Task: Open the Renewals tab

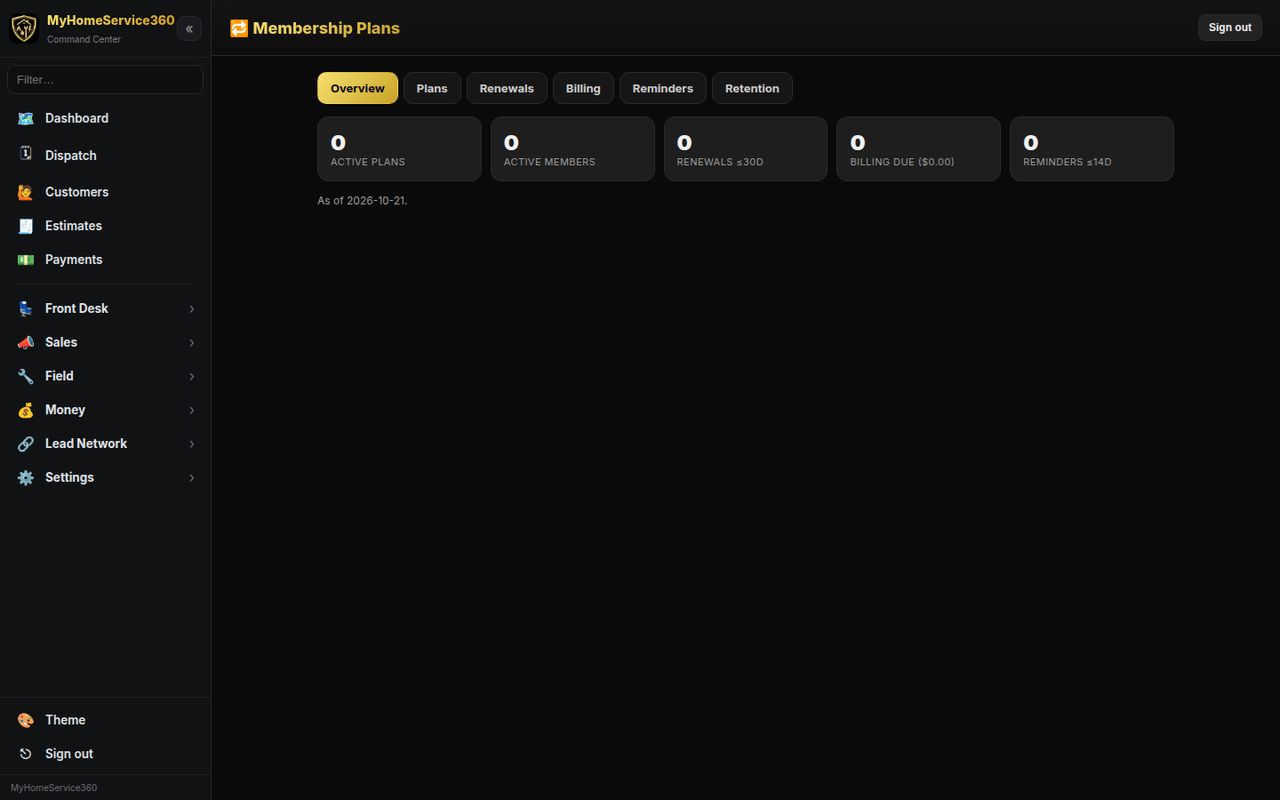Action: [507, 88]
